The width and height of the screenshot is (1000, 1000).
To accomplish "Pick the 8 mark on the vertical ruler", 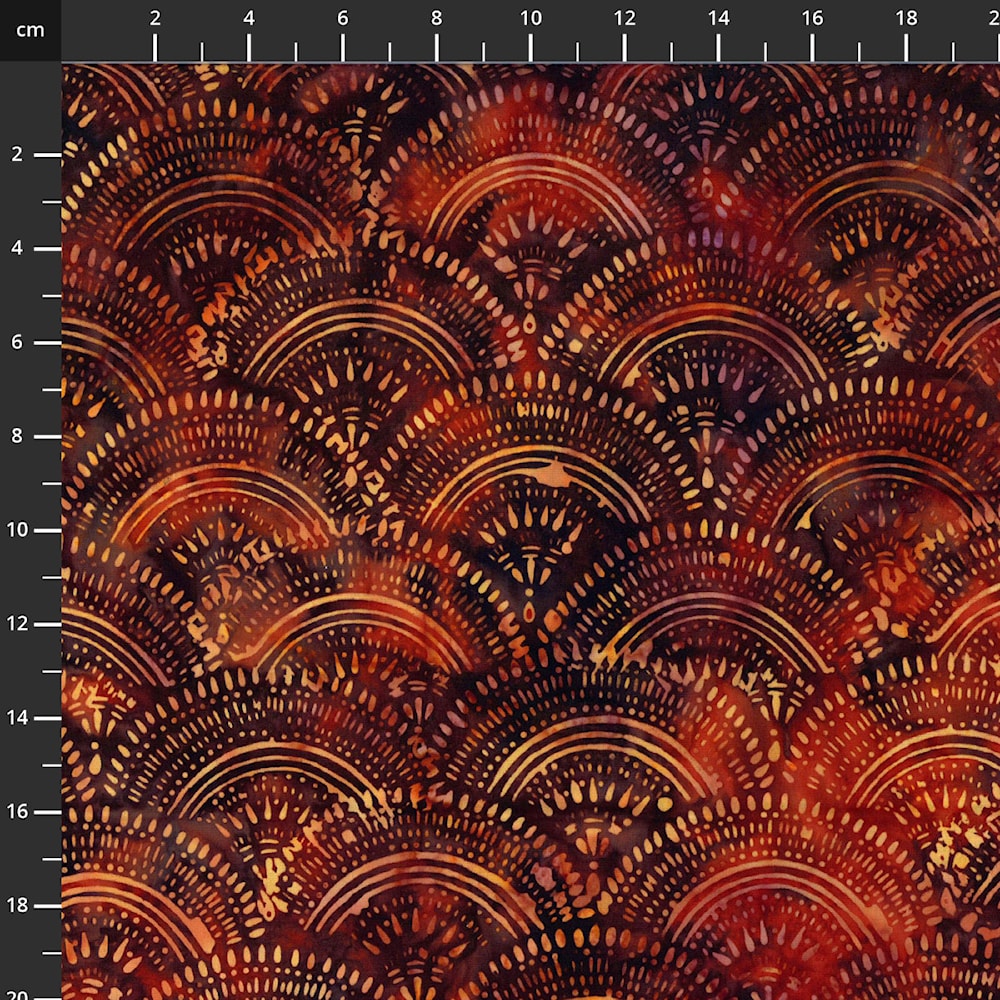I will (x=17, y=437).
